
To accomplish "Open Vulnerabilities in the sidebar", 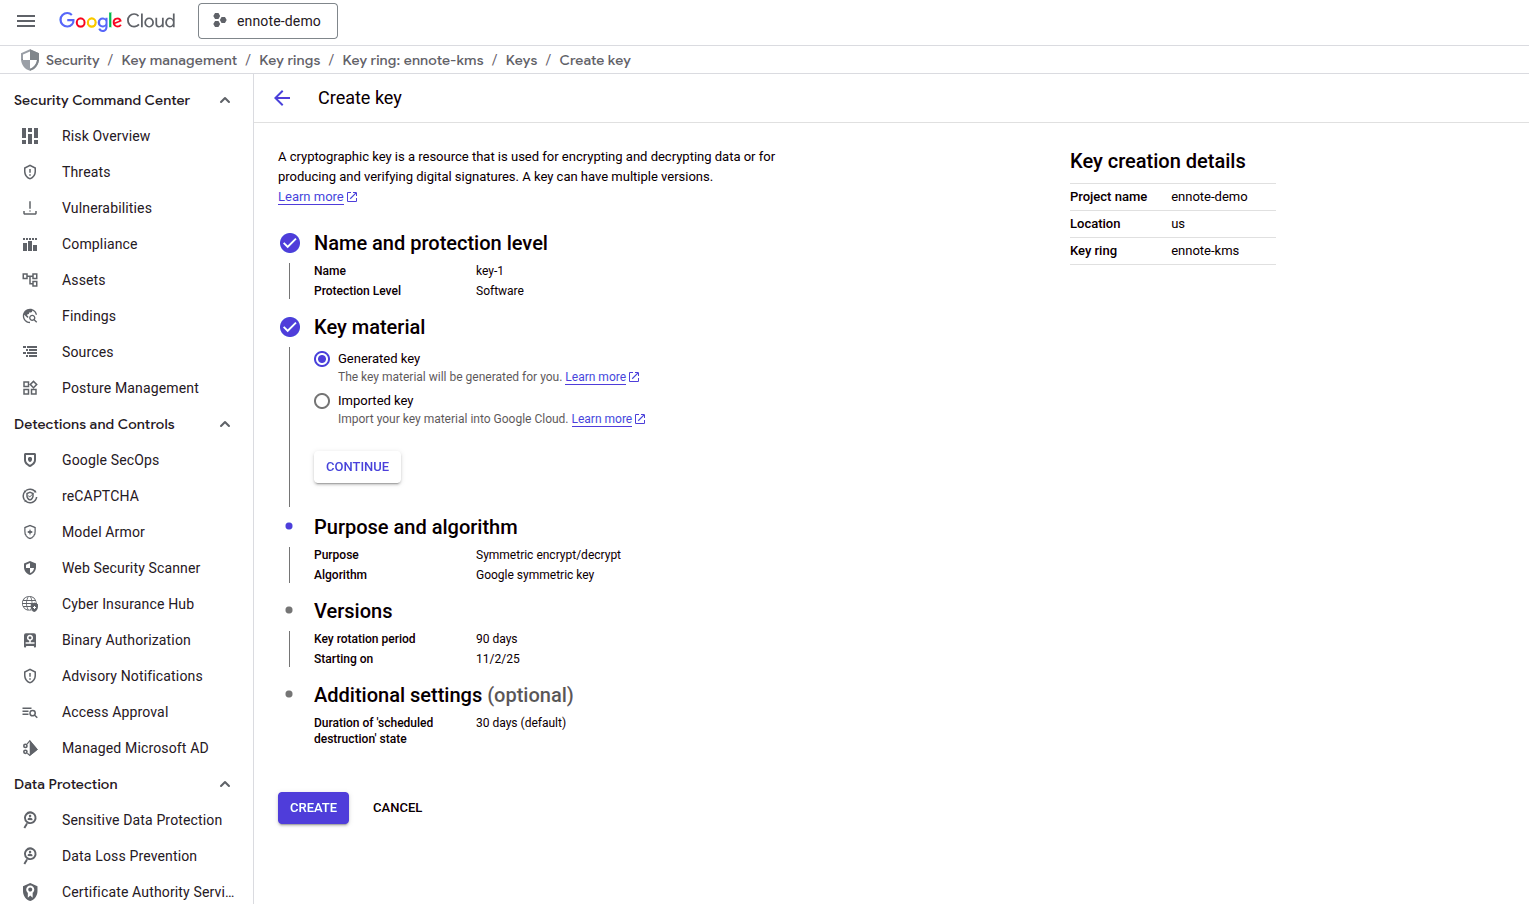I will [107, 208].
